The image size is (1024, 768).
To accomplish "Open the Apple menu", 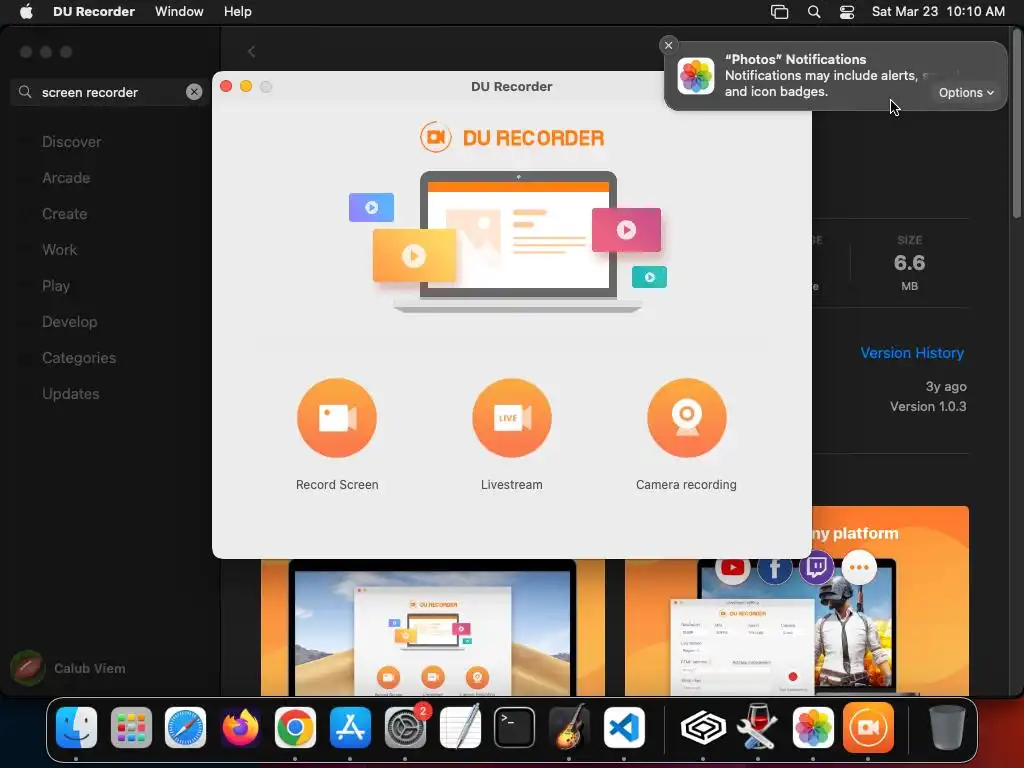I will coord(26,11).
